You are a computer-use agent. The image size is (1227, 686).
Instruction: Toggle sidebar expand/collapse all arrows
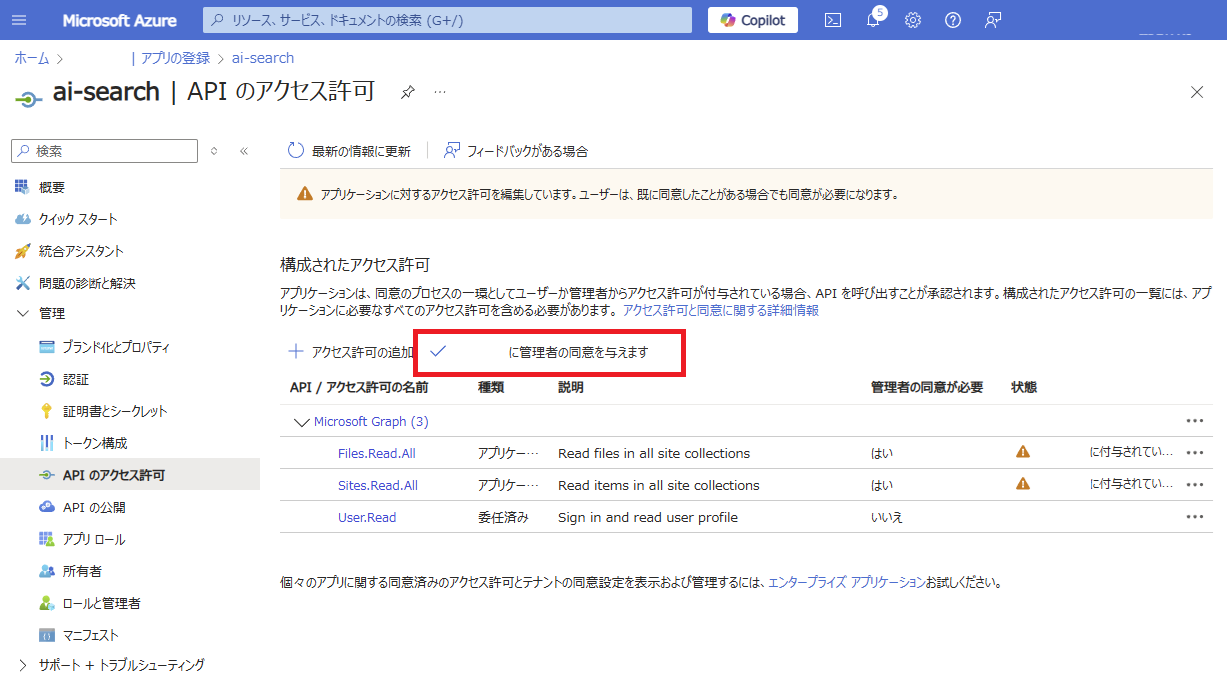tap(214, 151)
